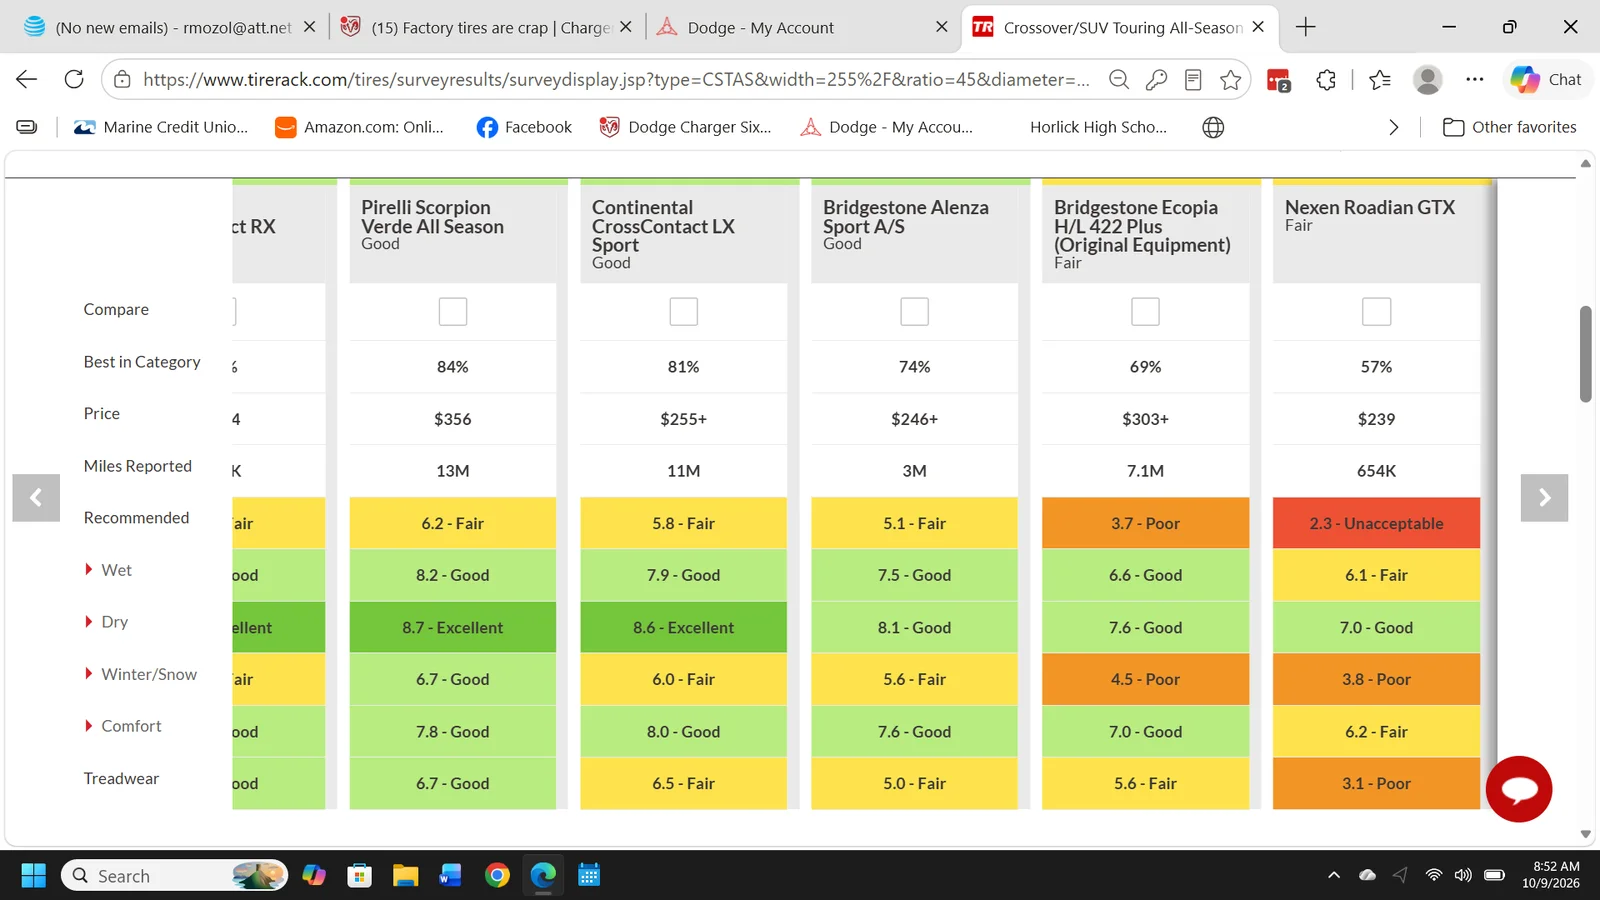Open the browser profile avatar

pos(1428,80)
